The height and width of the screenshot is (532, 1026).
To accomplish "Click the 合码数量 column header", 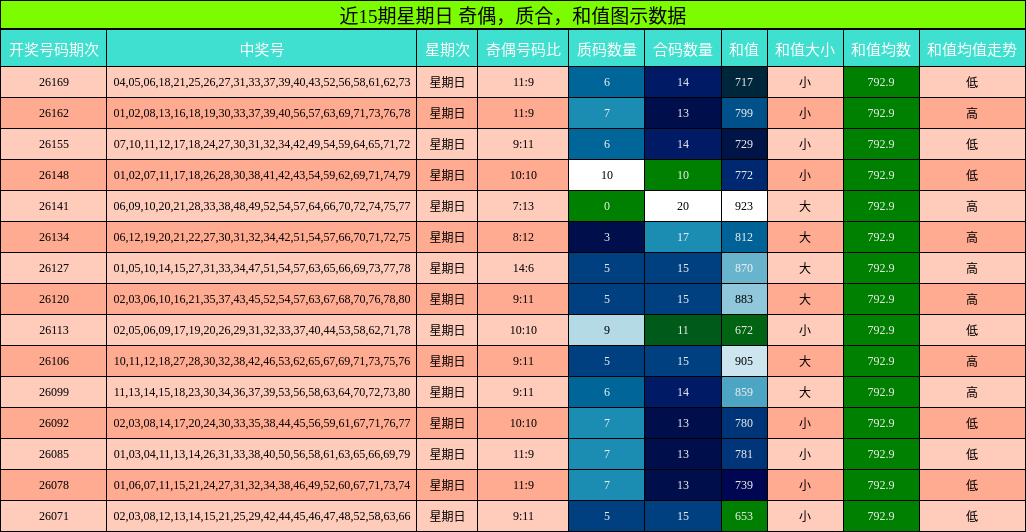I will (683, 49).
